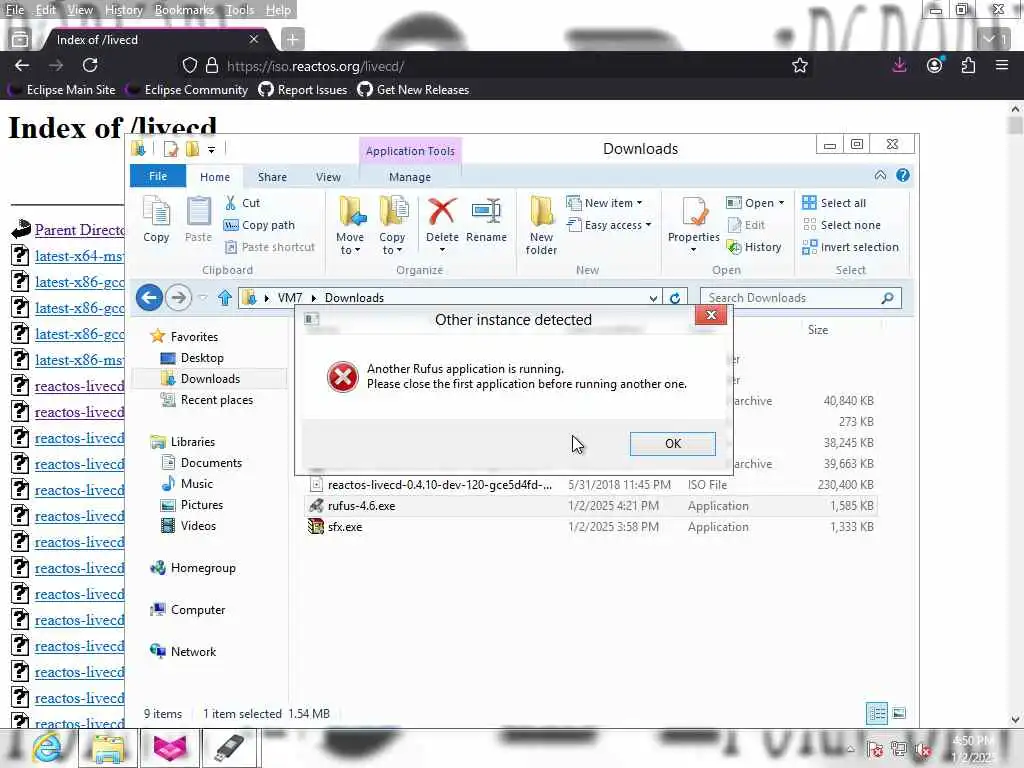This screenshot has height=768, width=1024.
Task: Collapse the Explorer ribbon with the chevron
Action: point(880,175)
